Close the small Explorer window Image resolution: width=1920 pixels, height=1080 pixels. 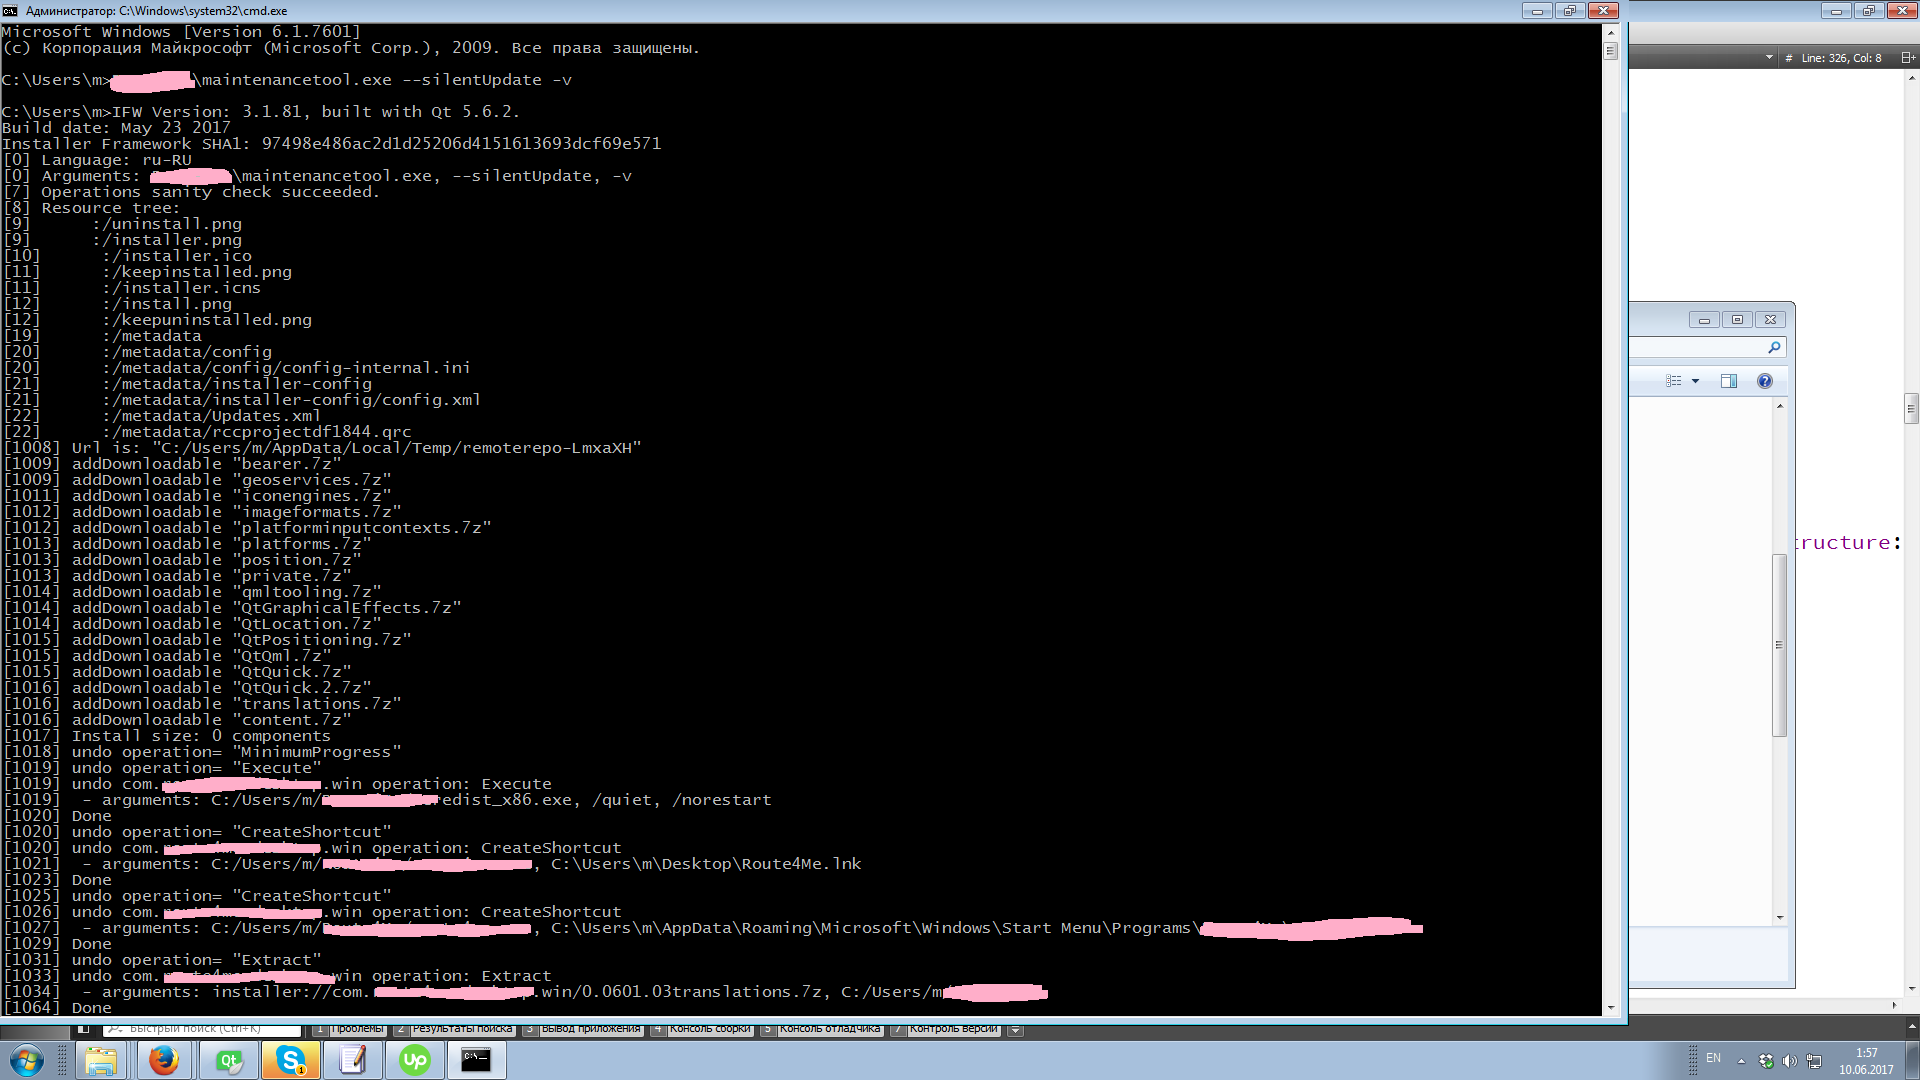pos(1770,320)
